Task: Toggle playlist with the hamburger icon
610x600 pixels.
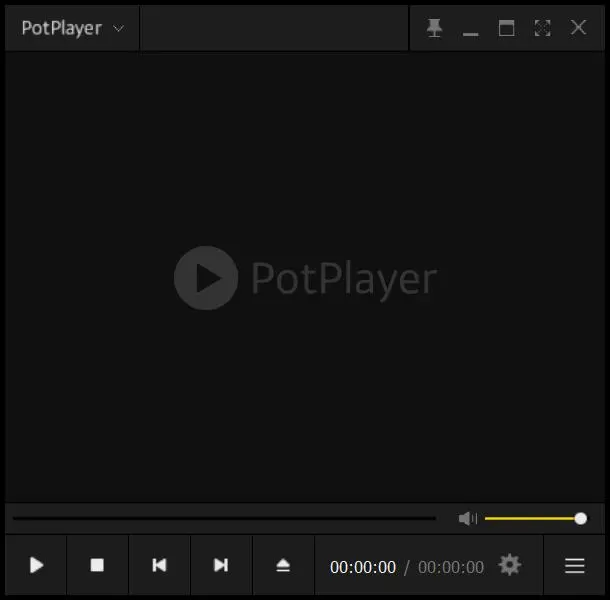Action: pos(574,565)
